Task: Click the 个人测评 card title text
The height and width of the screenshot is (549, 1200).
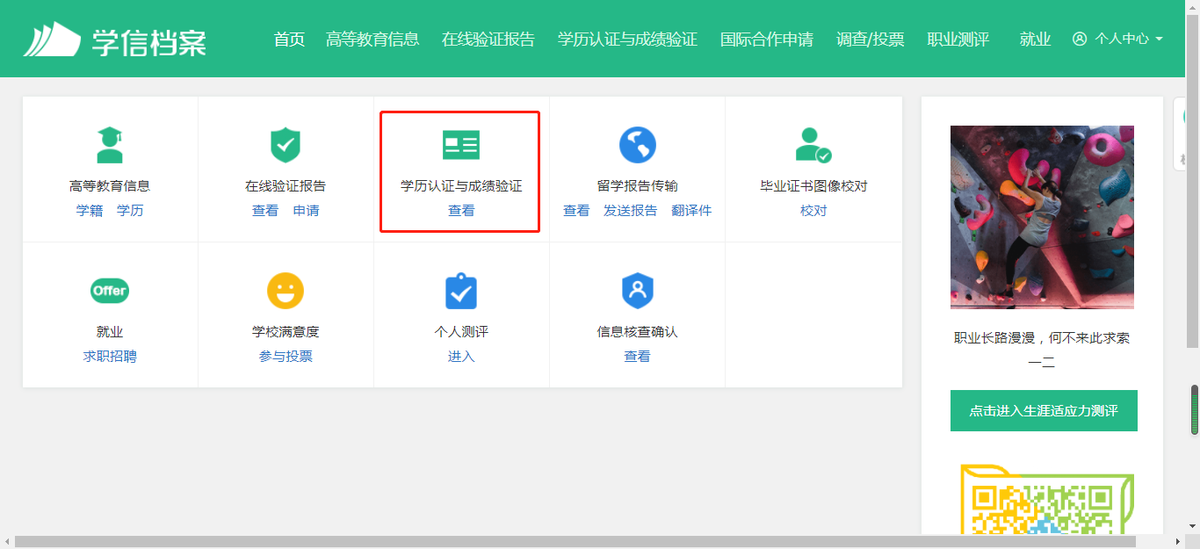Action: tap(461, 331)
